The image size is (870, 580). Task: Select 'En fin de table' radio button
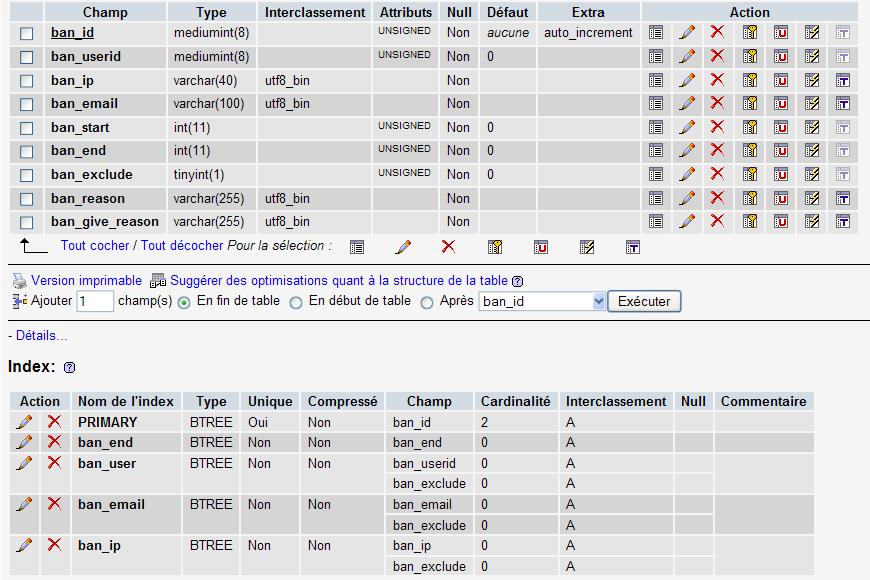pyautogui.click(x=184, y=302)
